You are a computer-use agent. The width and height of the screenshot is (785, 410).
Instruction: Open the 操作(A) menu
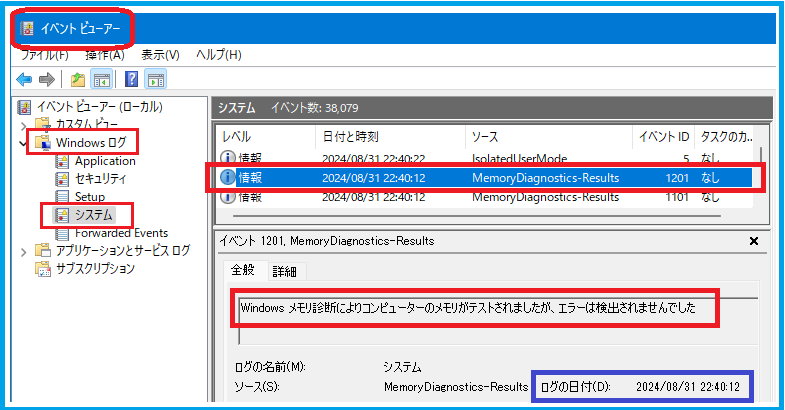(x=105, y=55)
